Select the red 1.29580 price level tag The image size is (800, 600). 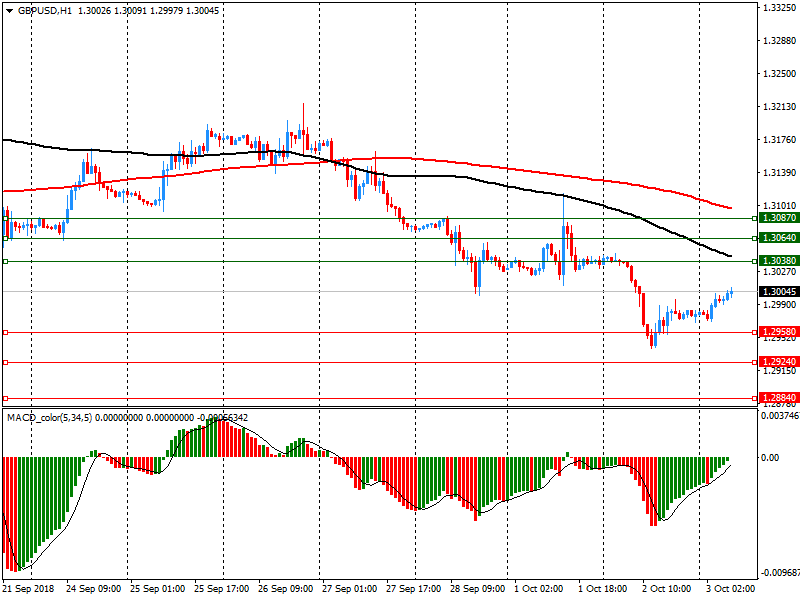(x=778, y=332)
